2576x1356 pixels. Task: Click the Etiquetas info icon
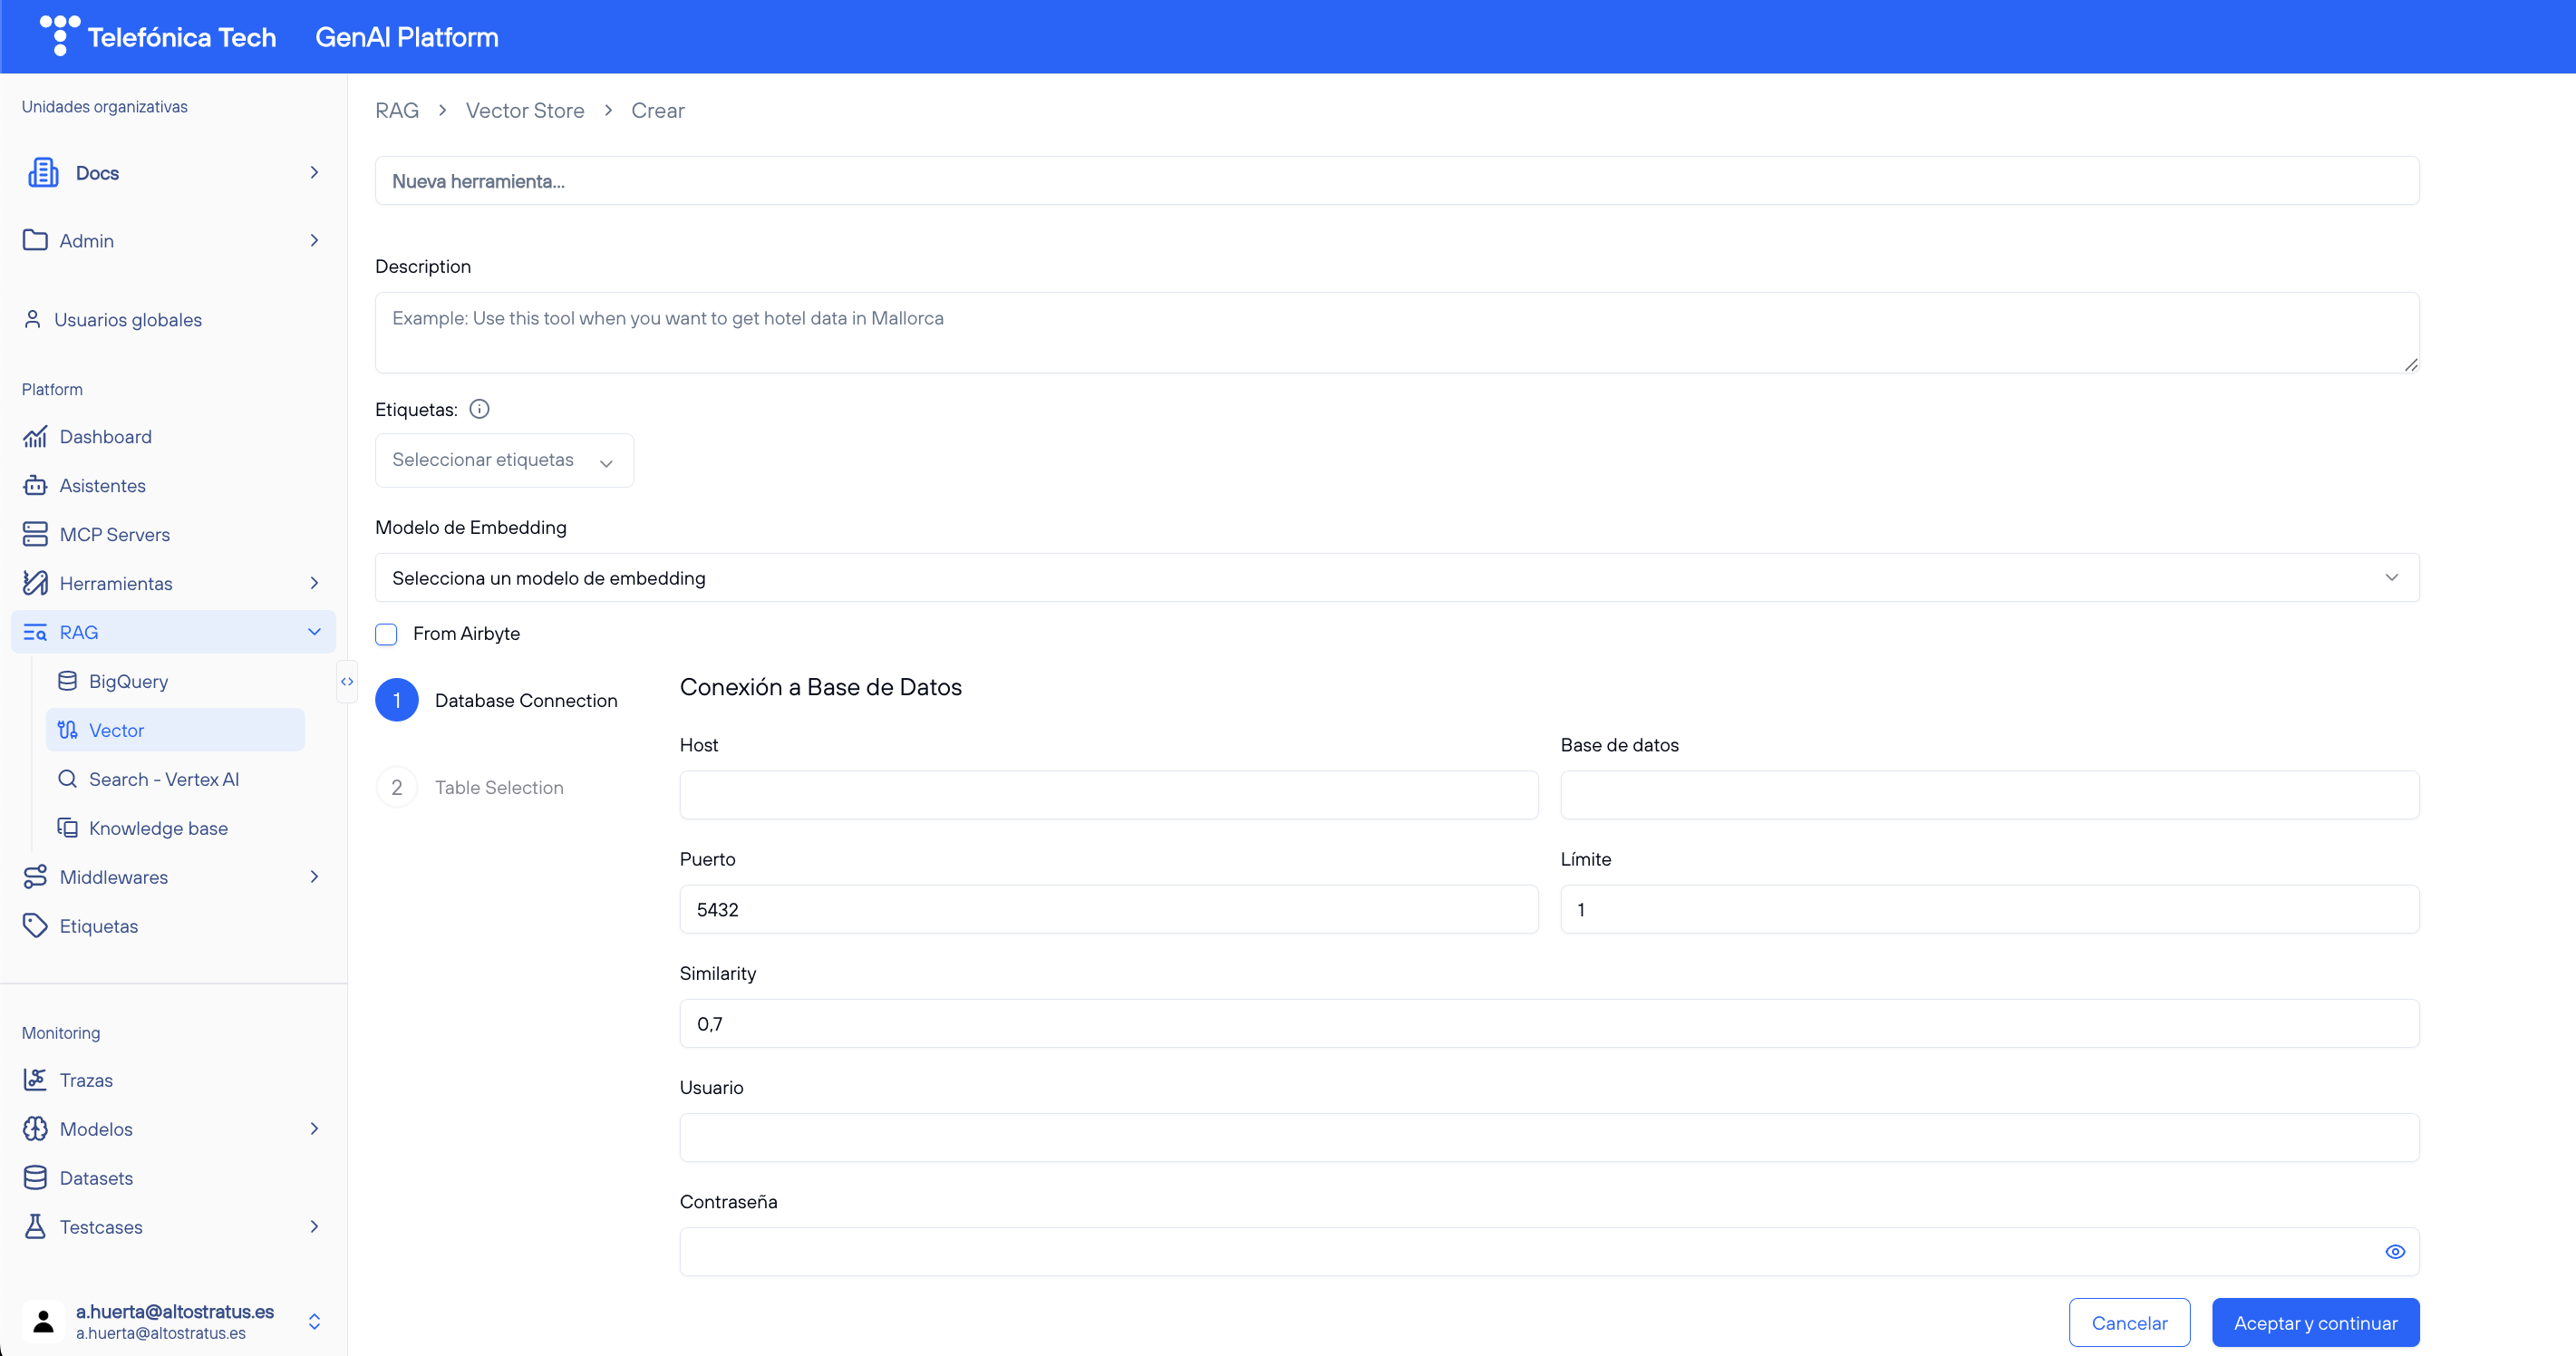[479, 409]
